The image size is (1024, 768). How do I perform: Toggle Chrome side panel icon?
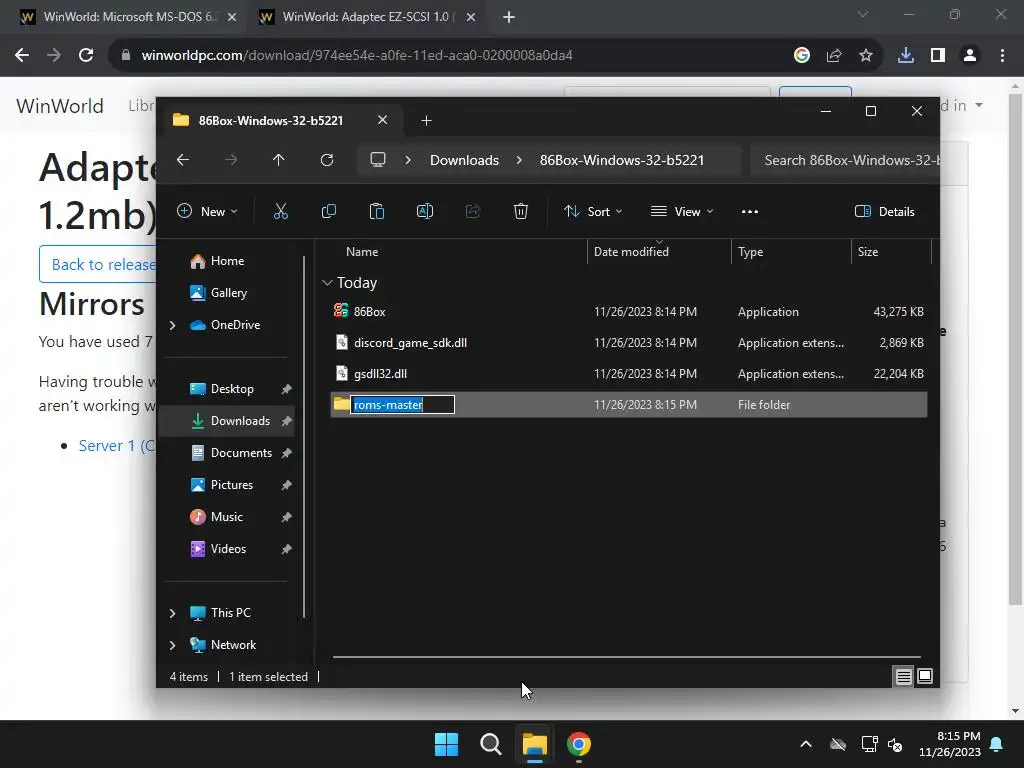click(938, 56)
